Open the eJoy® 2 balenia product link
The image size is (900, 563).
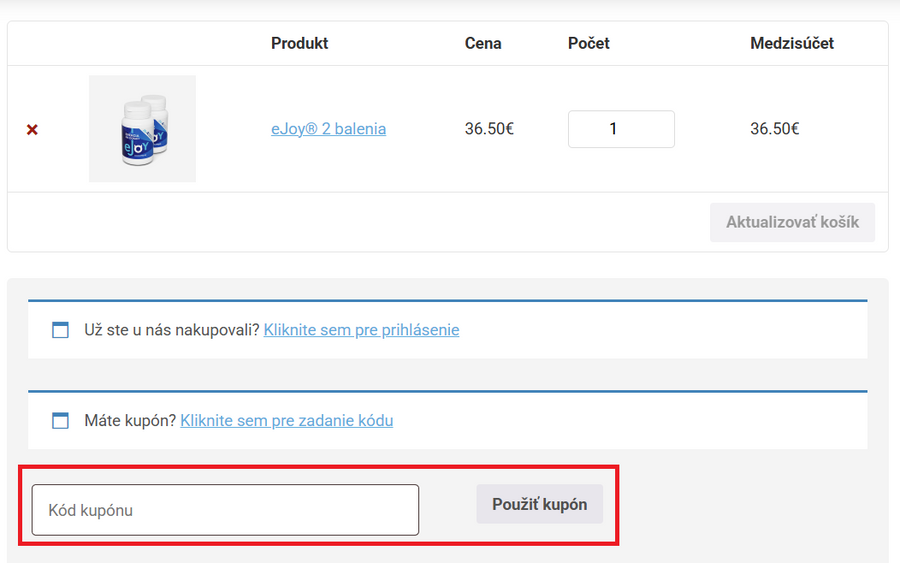point(328,129)
